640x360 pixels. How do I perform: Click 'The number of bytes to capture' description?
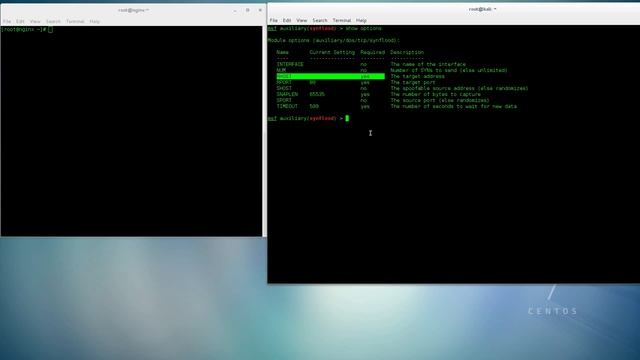click(x=436, y=94)
